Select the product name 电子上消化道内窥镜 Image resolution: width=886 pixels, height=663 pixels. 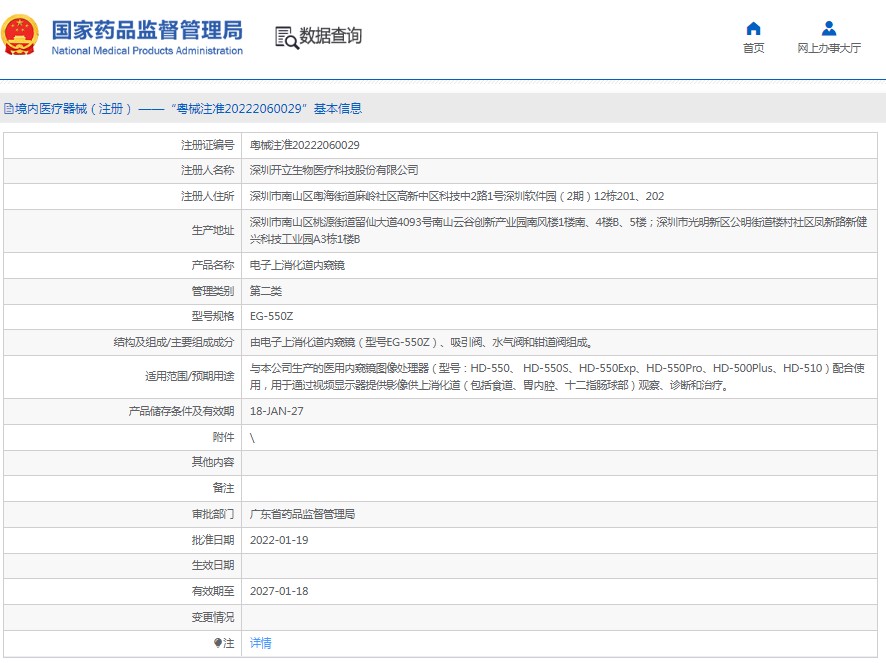click(297, 266)
